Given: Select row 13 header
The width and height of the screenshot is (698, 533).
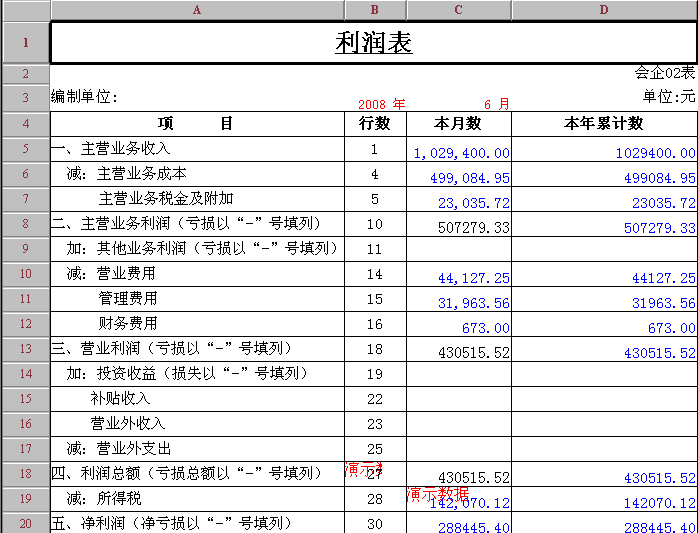Looking at the screenshot, I should coord(26,349).
